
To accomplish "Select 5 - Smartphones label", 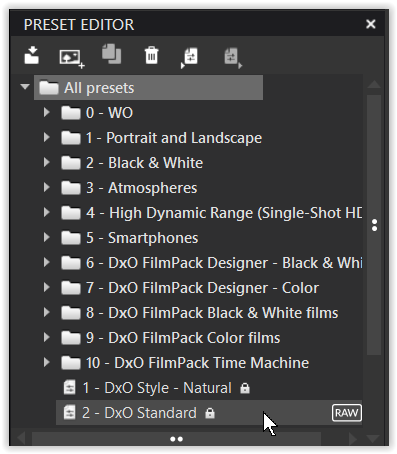I will click(142, 238).
